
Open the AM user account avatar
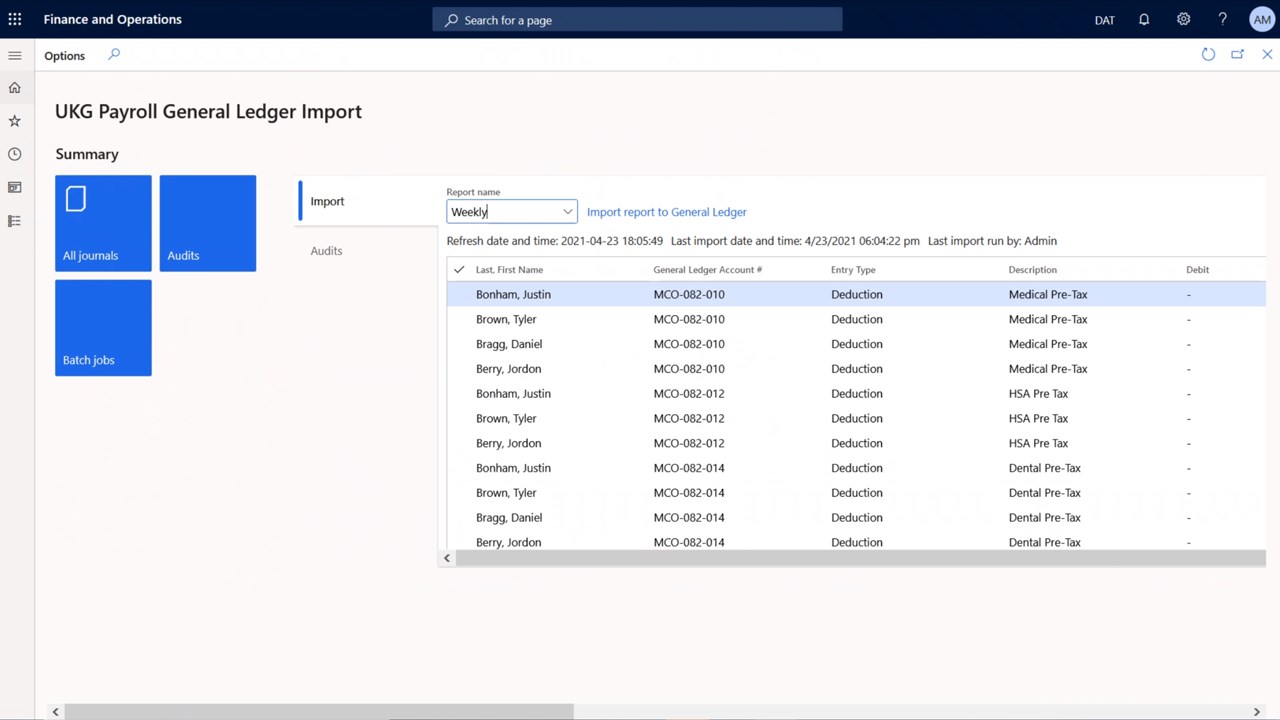tap(1261, 19)
